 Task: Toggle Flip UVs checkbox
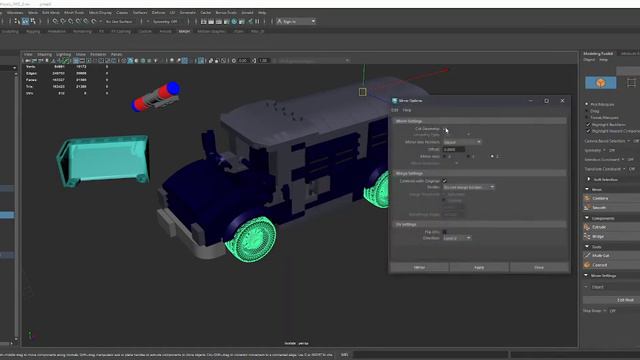coord(444,232)
